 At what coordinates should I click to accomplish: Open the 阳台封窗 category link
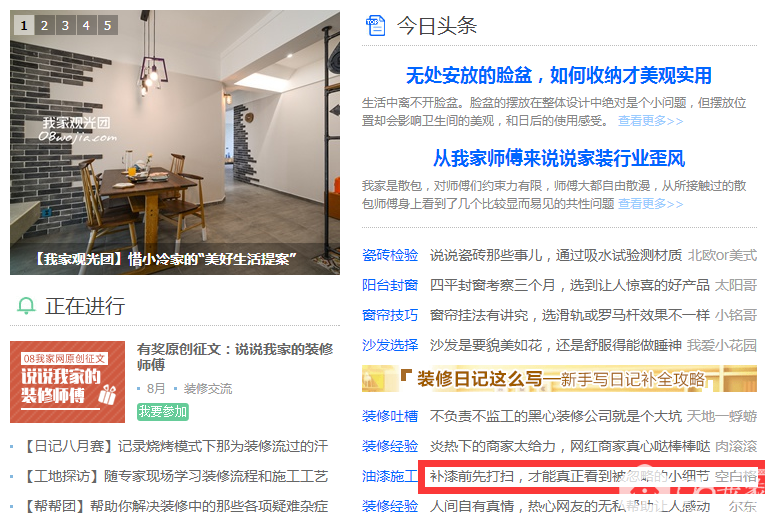(390, 285)
